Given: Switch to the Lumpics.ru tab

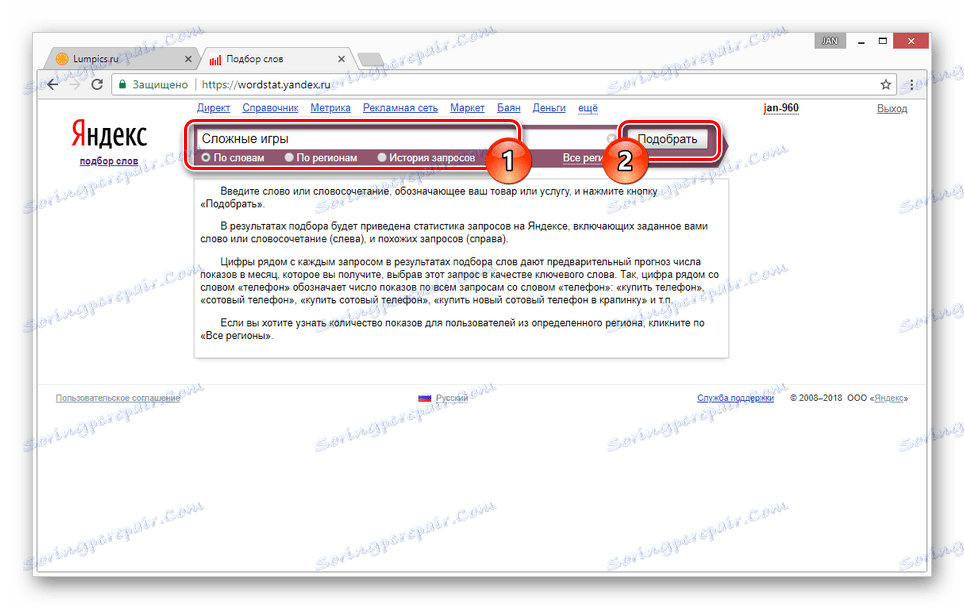Looking at the screenshot, I should click(x=122, y=59).
